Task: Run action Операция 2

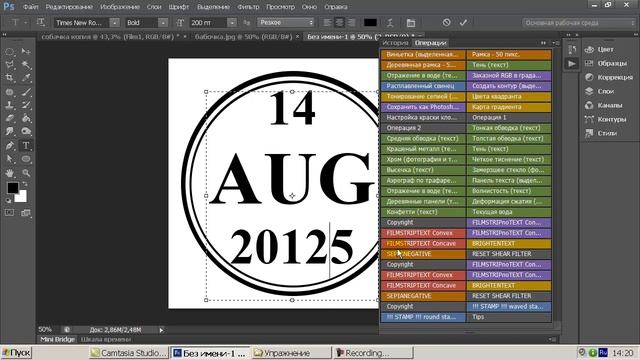Action: tap(423, 128)
